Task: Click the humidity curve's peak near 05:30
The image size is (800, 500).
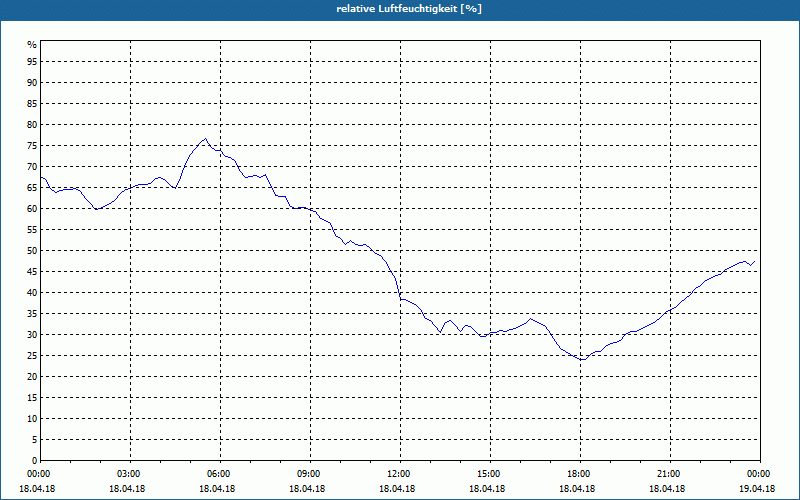Action: tap(205, 138)
